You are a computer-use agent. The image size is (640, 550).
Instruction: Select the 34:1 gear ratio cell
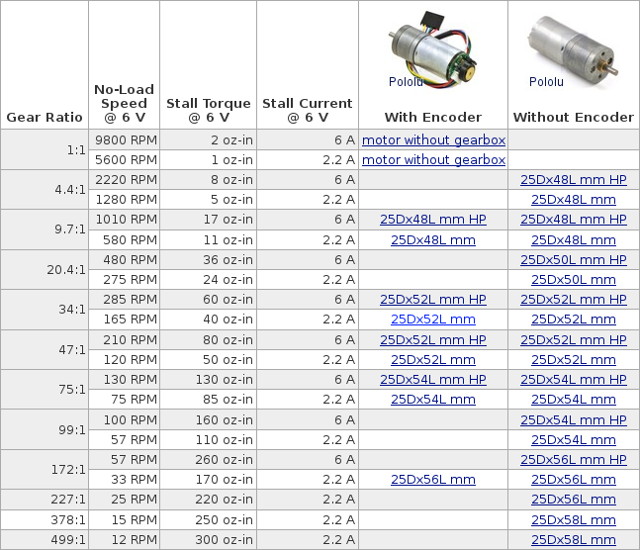coord(44,309)
